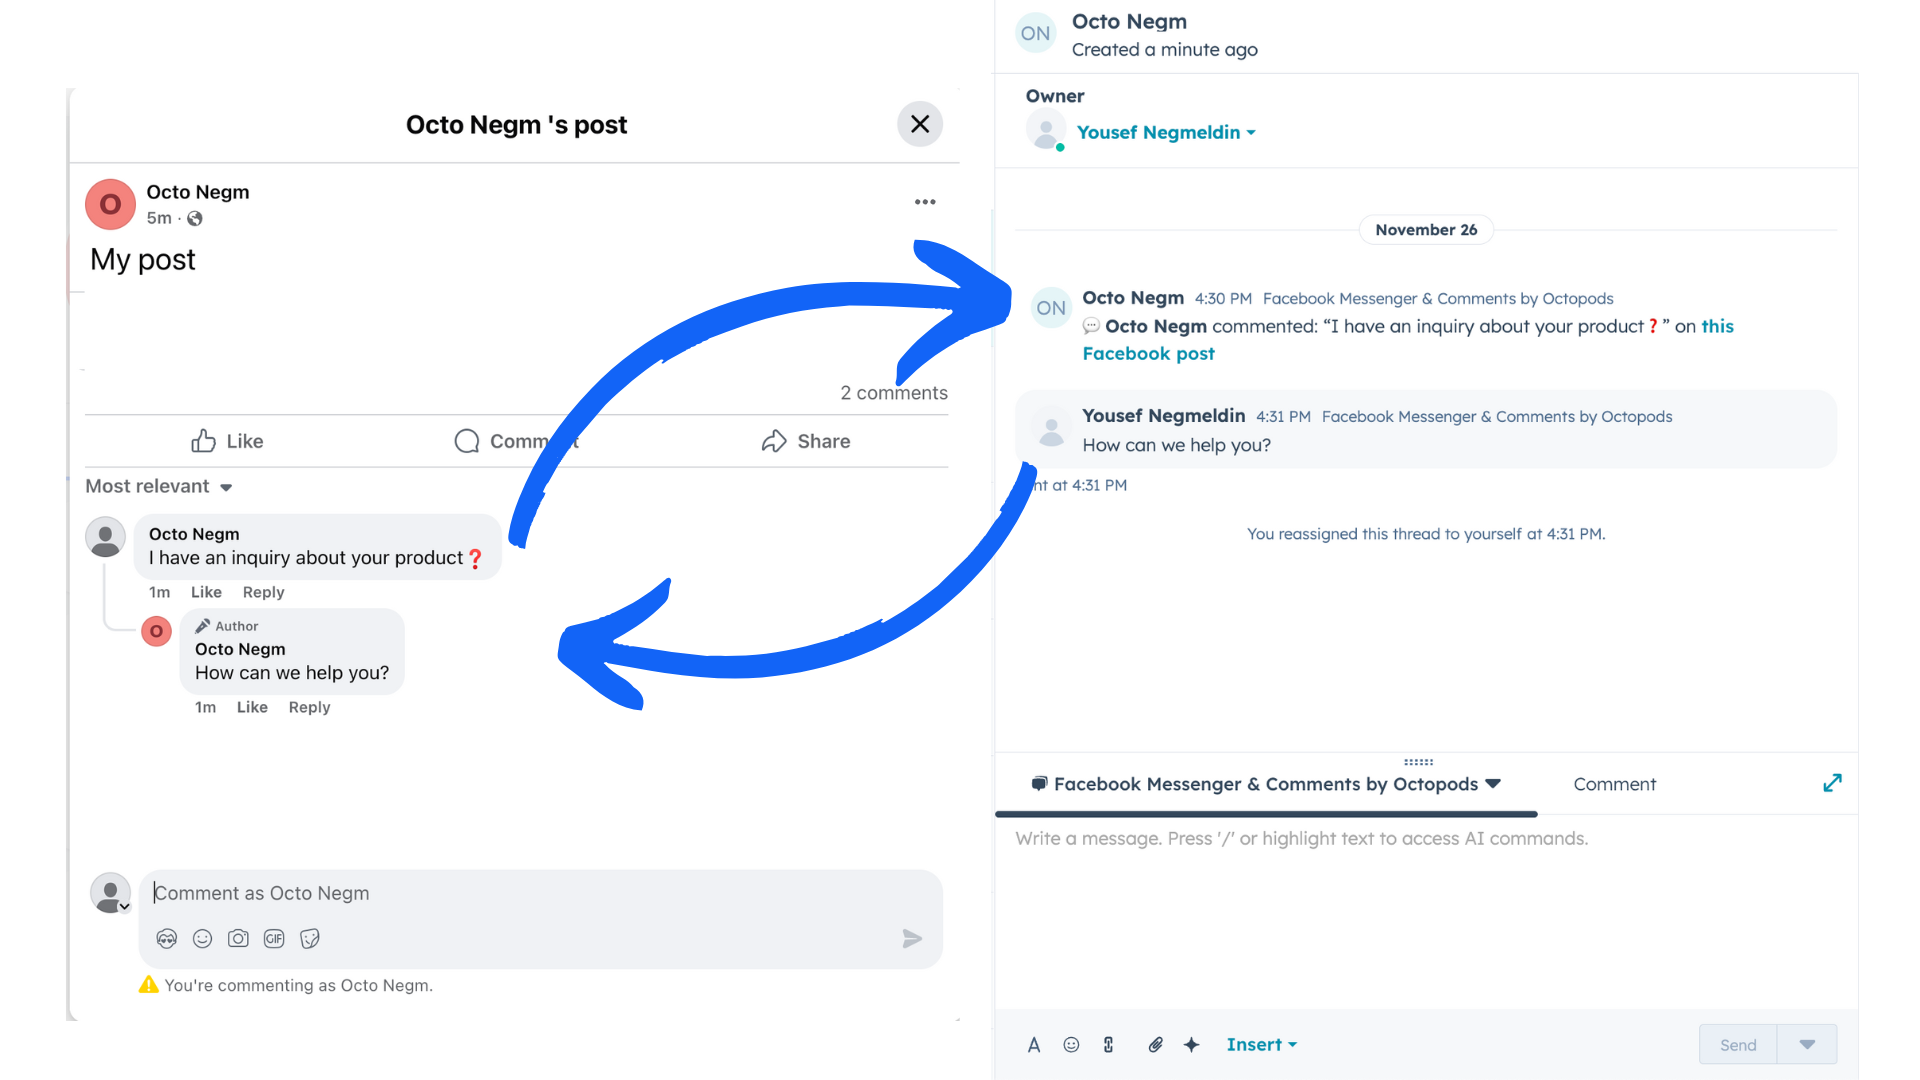The height and width of the screenshot is (1080, 1920).
Task: Click in the 'Comment as Octo Negm' field
Action: tap(520, 893)
